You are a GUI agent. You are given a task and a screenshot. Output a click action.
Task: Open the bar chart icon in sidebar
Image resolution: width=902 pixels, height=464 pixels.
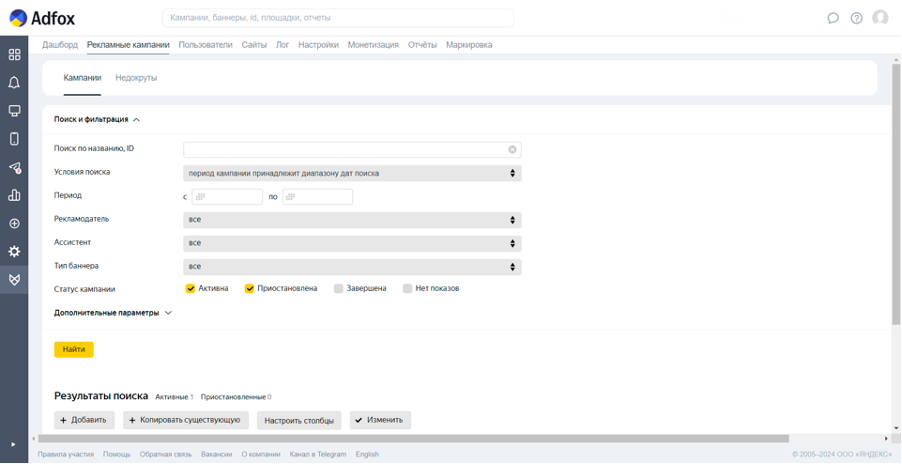pyautogui.click(x=14, y=195)
